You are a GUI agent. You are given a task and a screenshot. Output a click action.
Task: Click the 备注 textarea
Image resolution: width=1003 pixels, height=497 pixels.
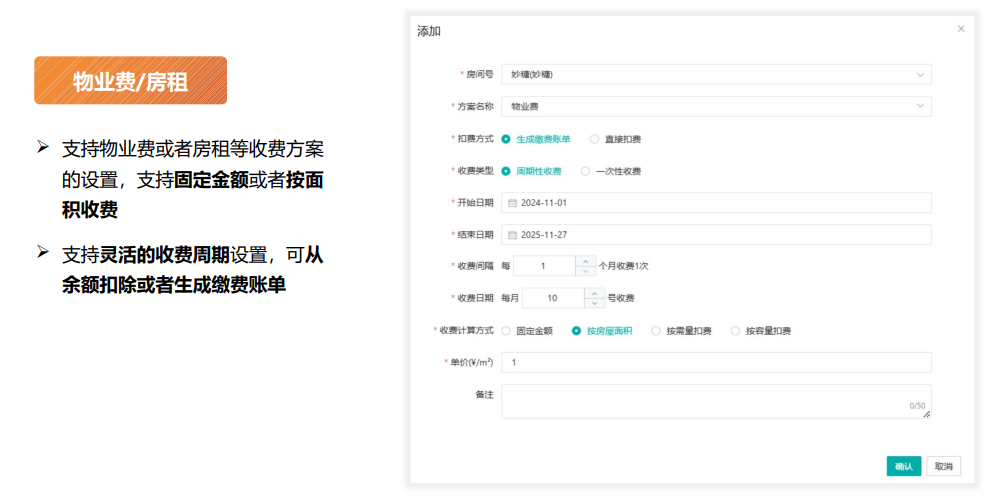[716, 401]
